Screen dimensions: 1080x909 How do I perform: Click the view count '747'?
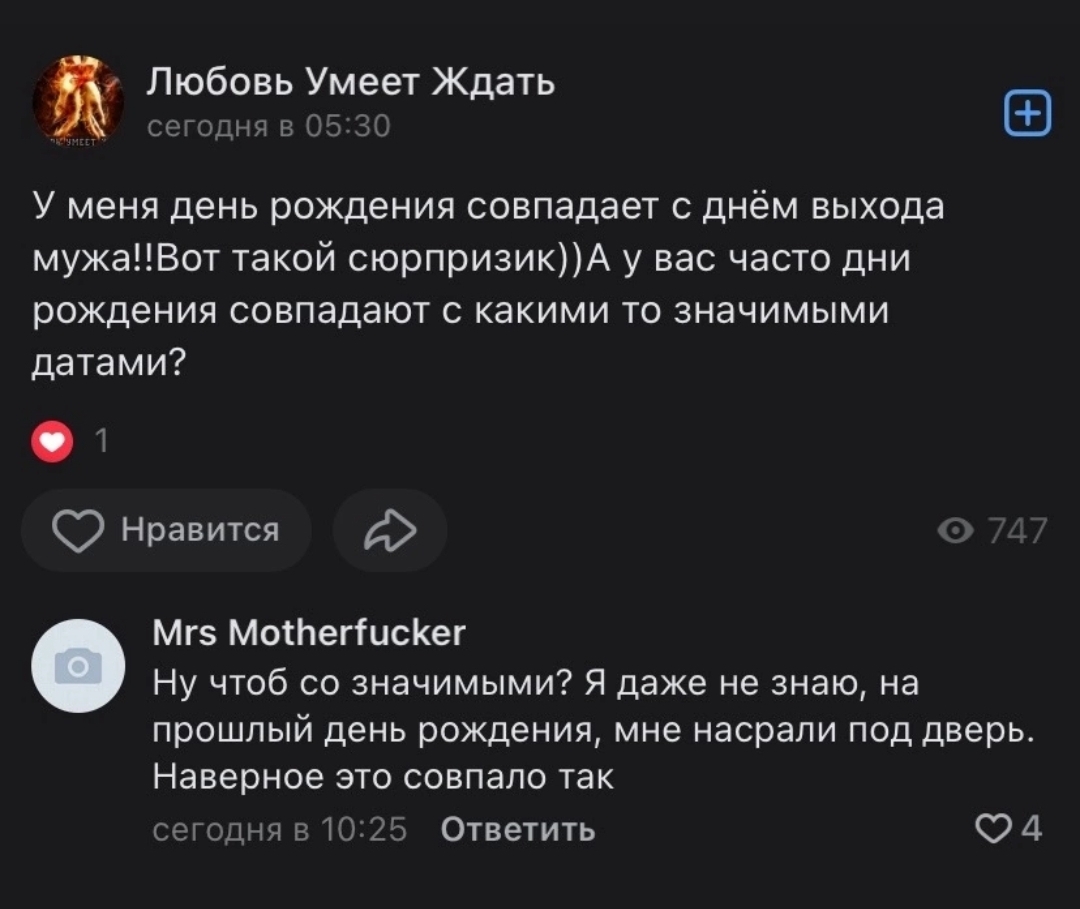click(1017, 530)
